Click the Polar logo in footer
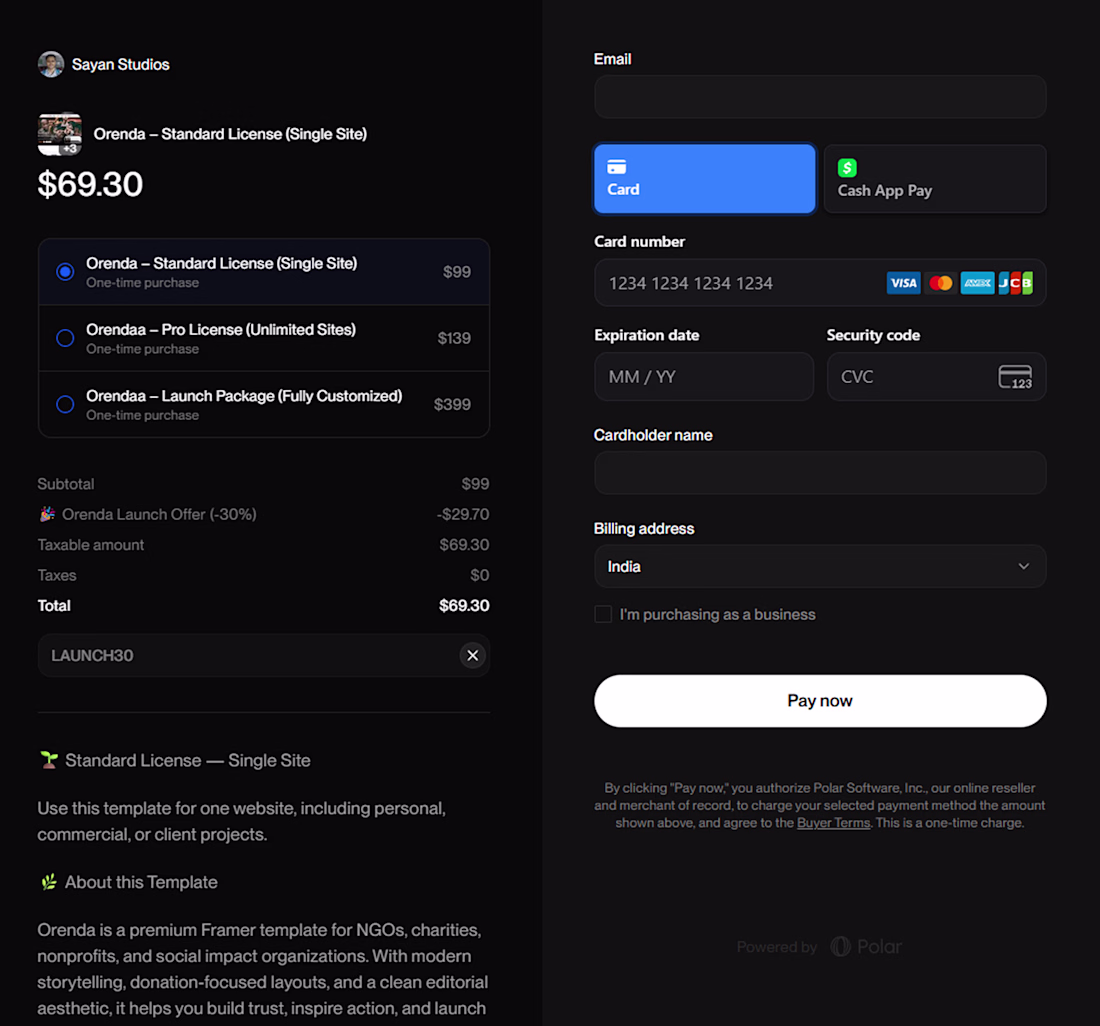Screen dimensions: 1100x1026 (x=866, y=947)
